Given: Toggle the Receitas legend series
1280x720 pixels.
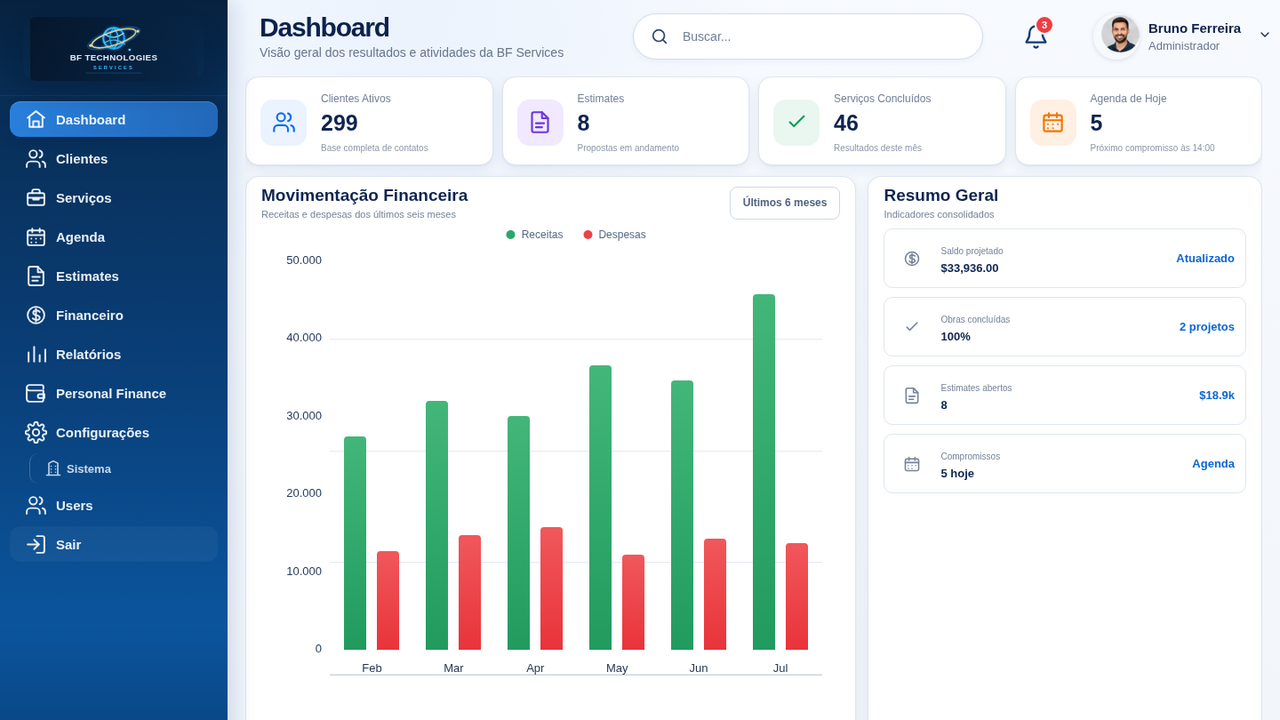Looking at the screenshot, I should [535, 235].
